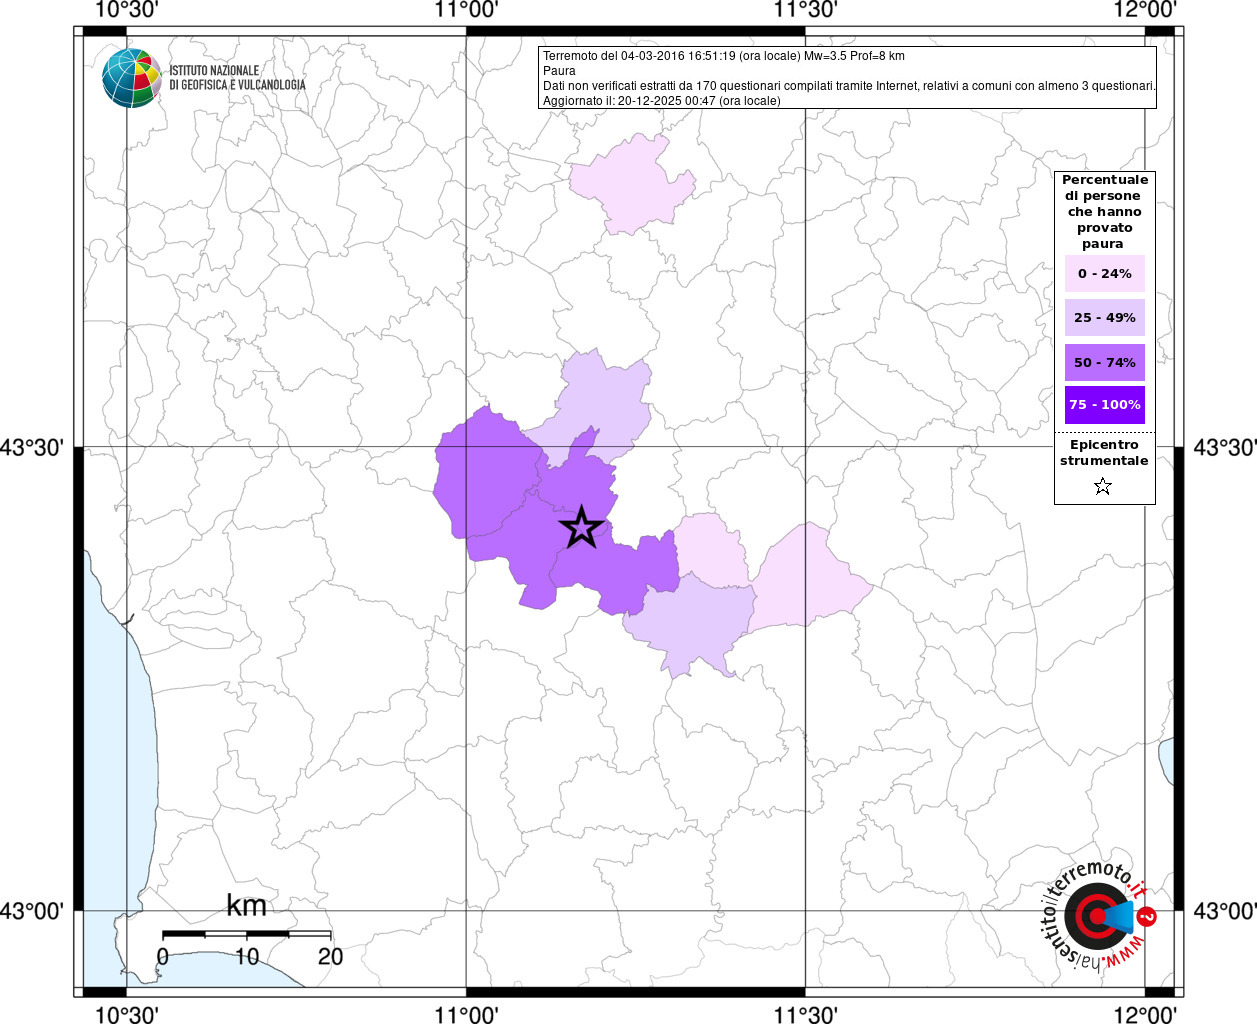
Task: Click the right 43°00' latitude label
Action: tap(1224, 911)
